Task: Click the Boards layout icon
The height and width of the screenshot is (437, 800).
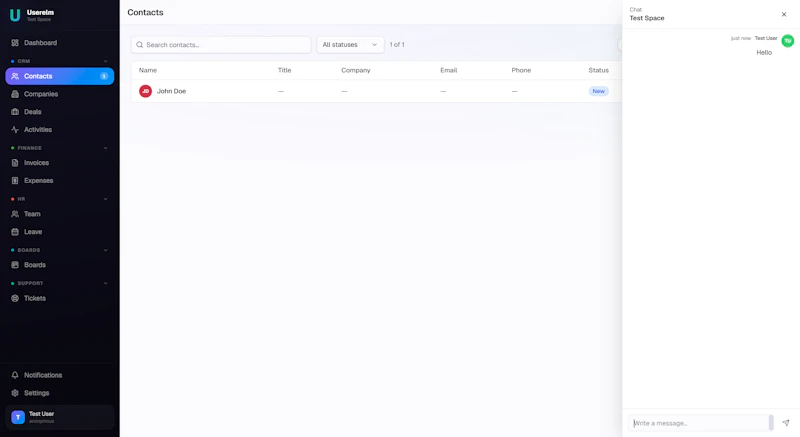Action: click(15, 265)
